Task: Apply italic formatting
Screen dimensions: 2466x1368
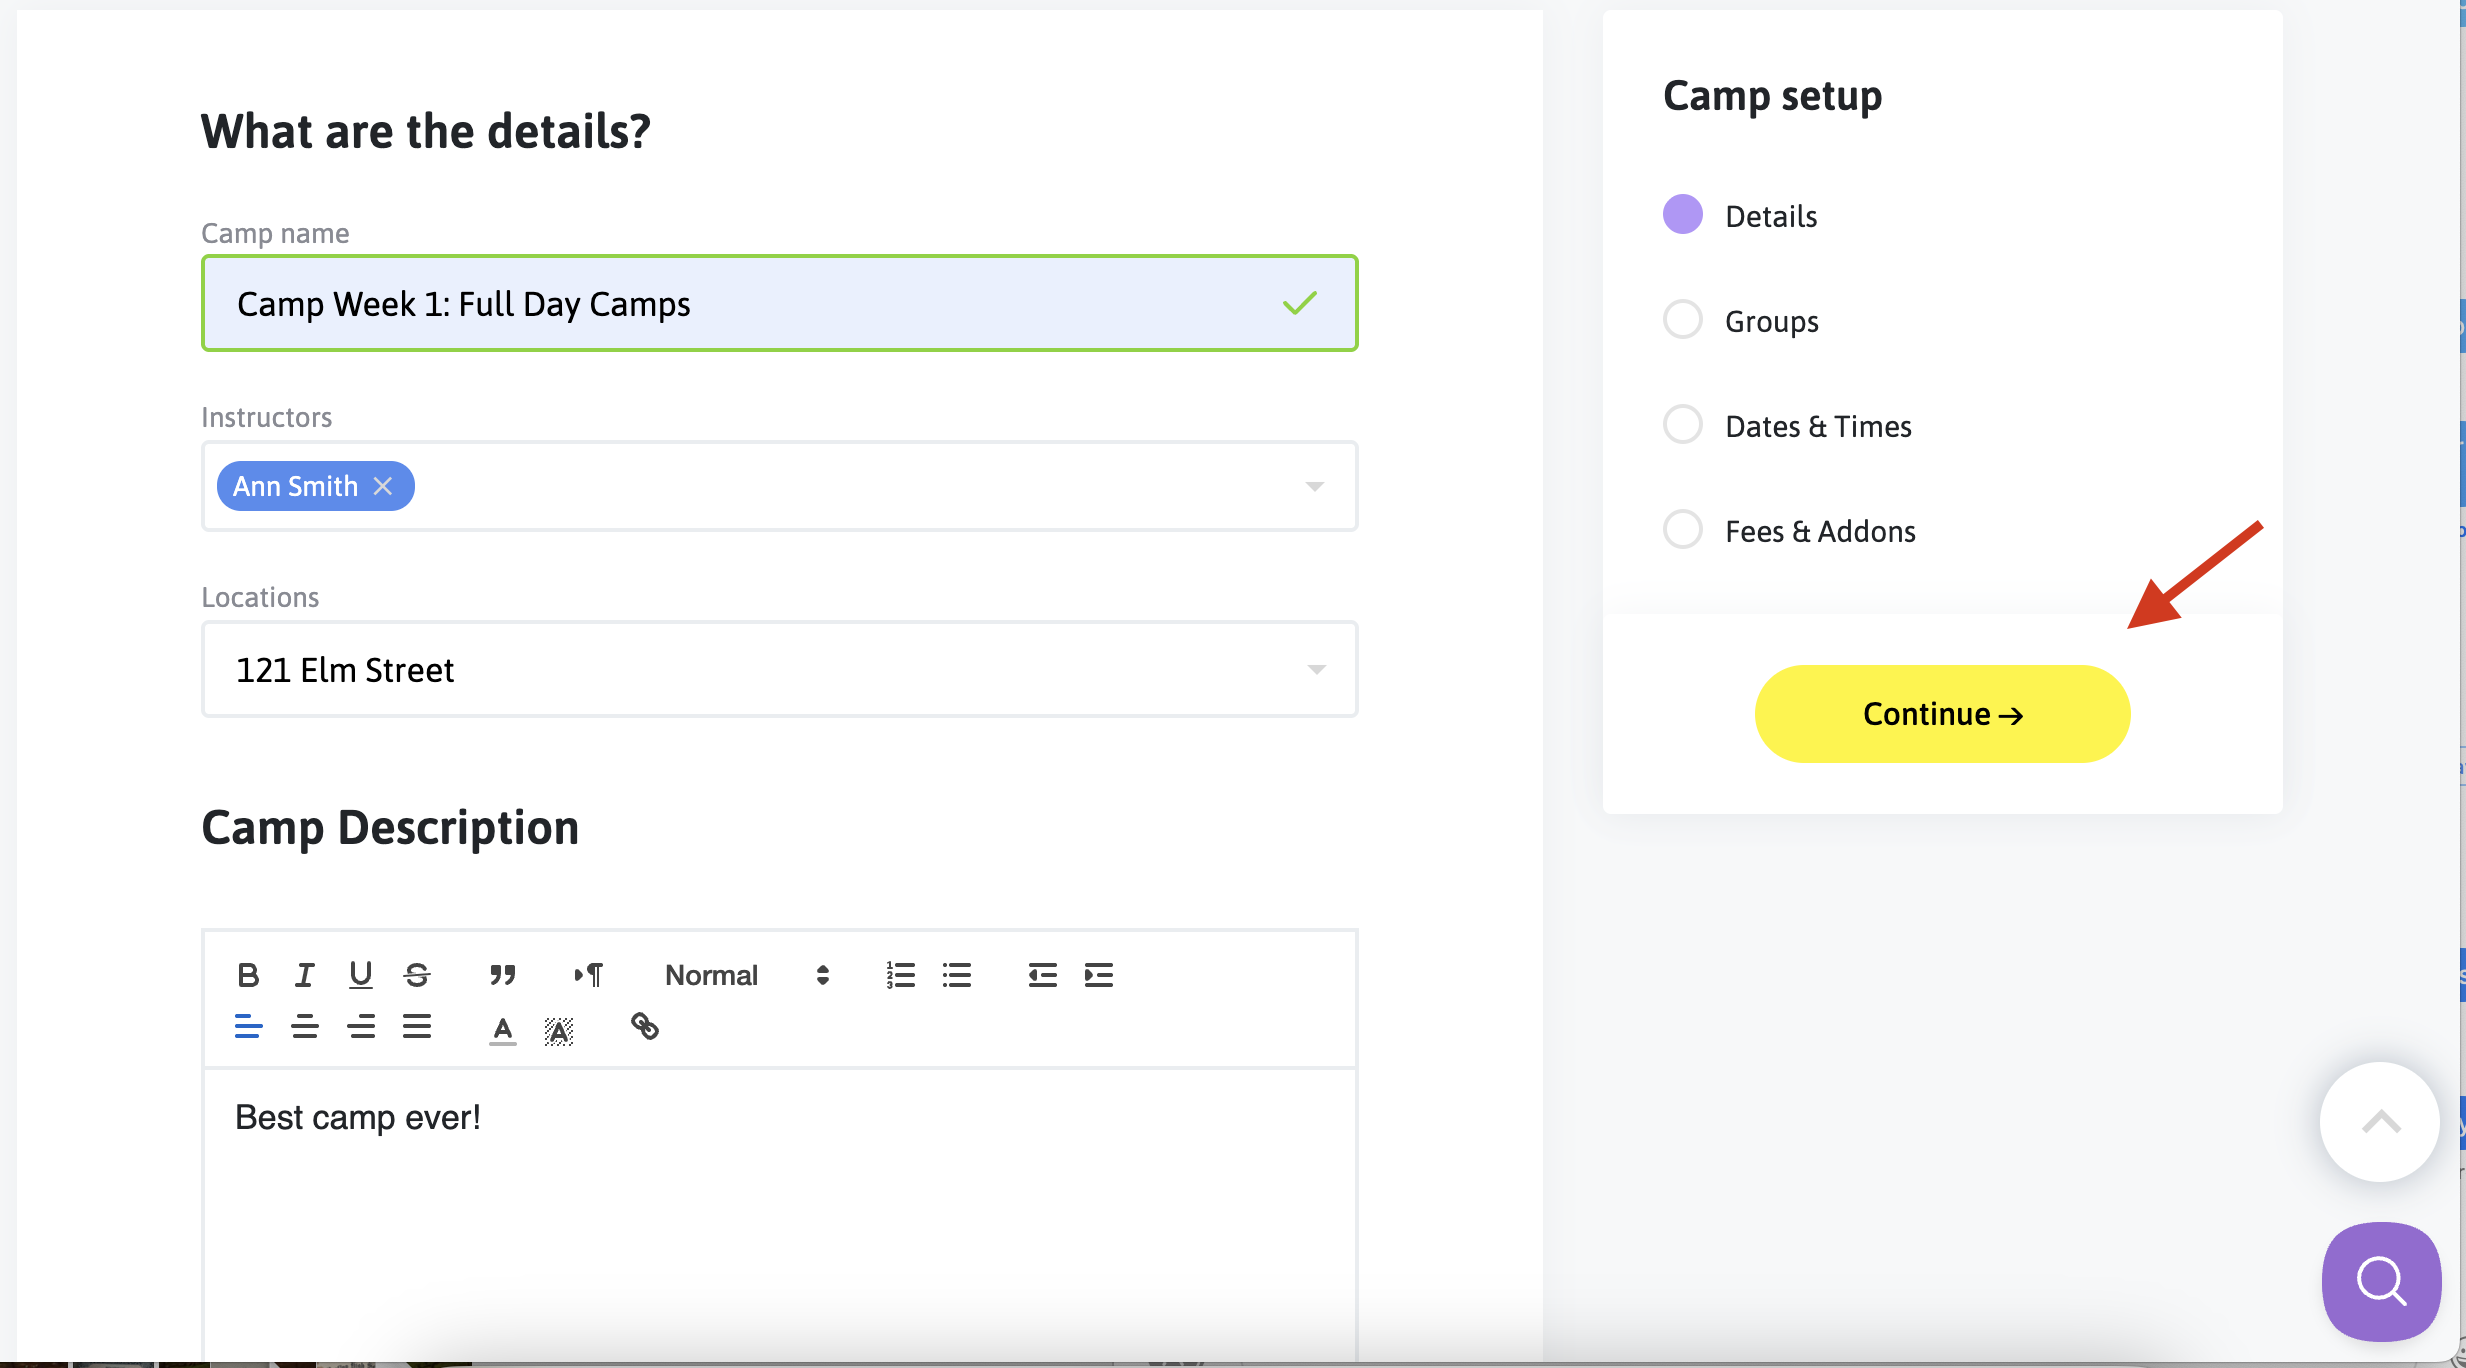Action: coord(304,975)
